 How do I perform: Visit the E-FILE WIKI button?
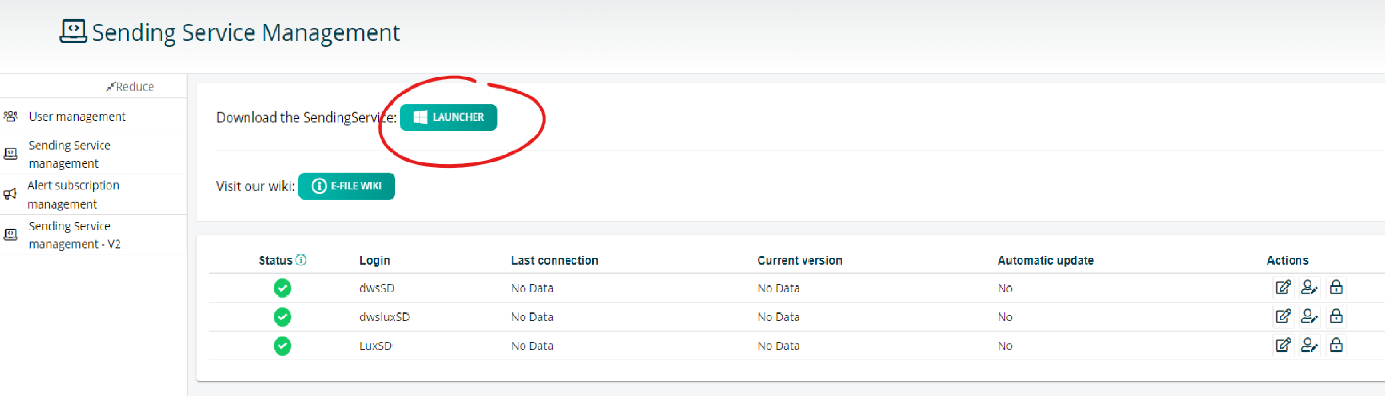[346, 186]
